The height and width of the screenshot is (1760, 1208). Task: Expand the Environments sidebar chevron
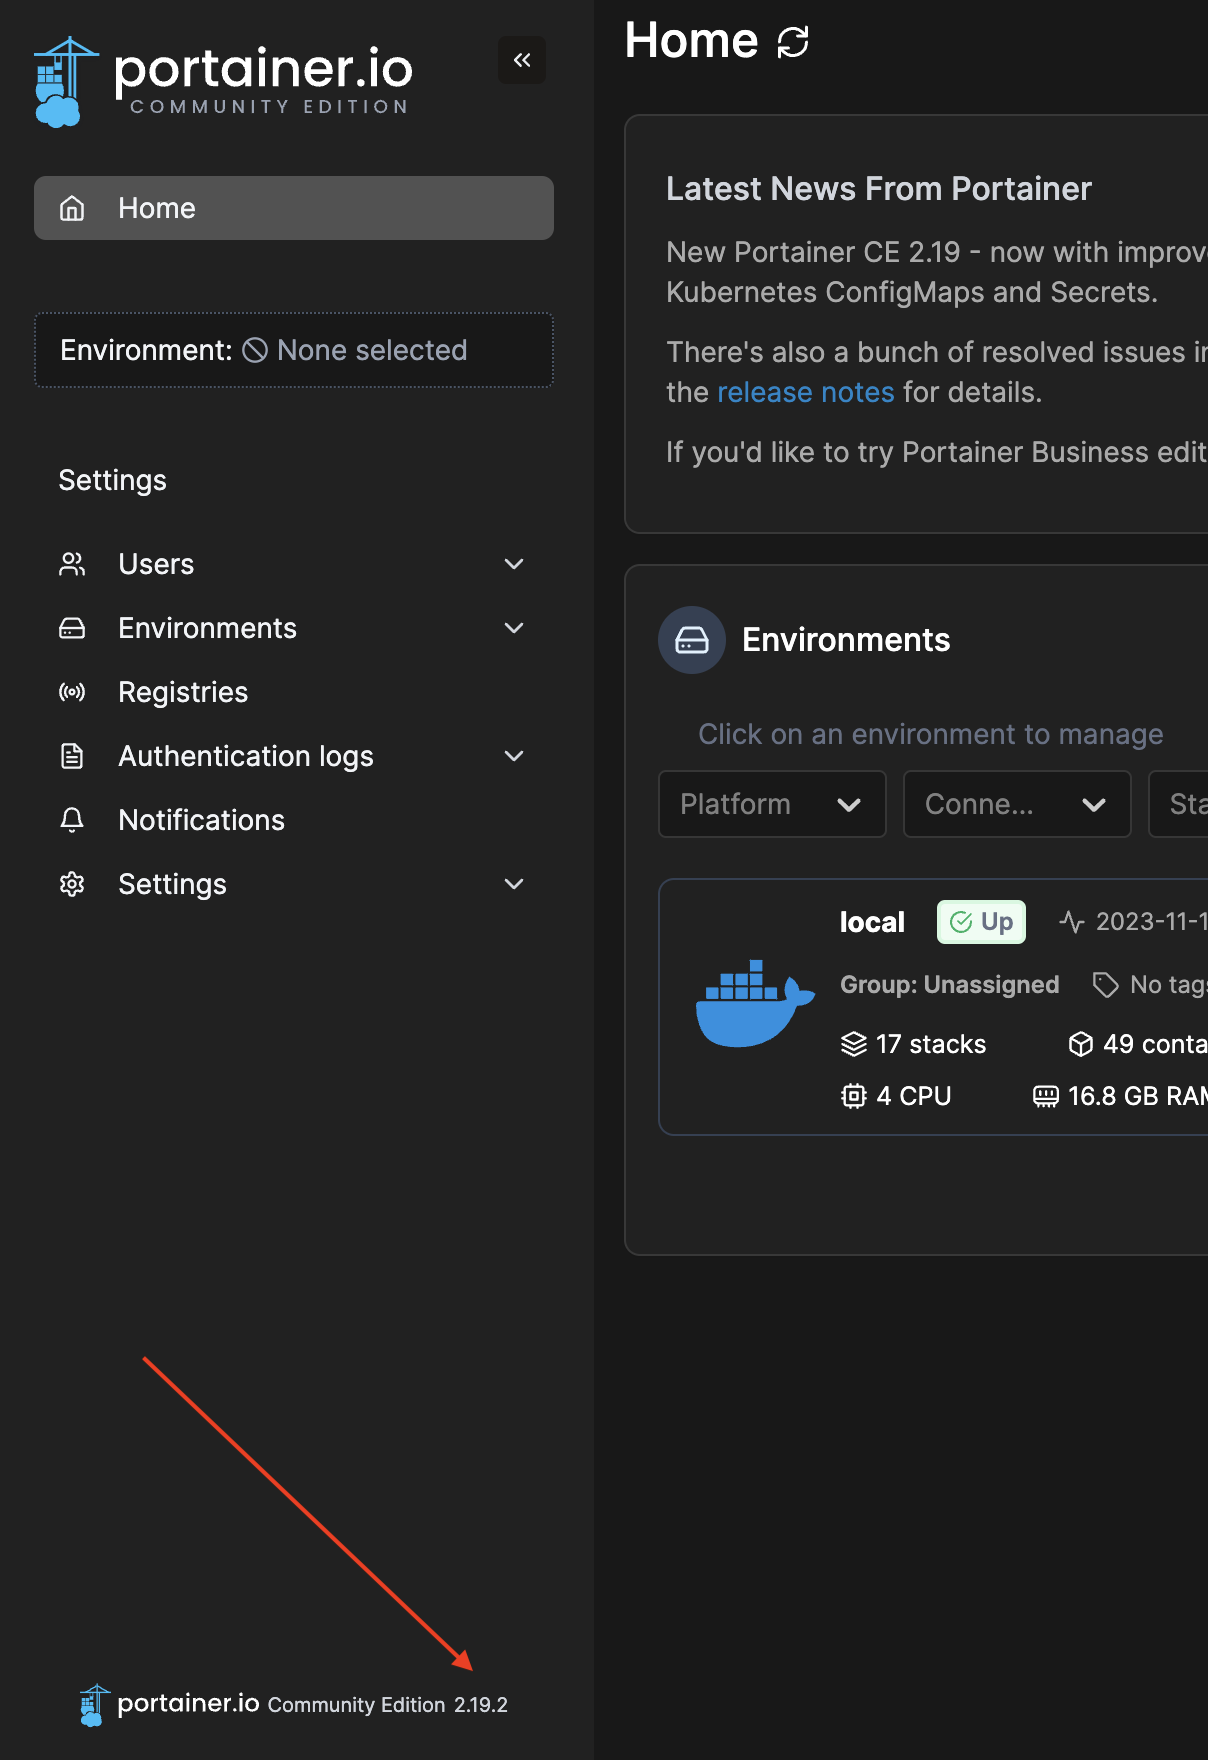tap(514, 628)
